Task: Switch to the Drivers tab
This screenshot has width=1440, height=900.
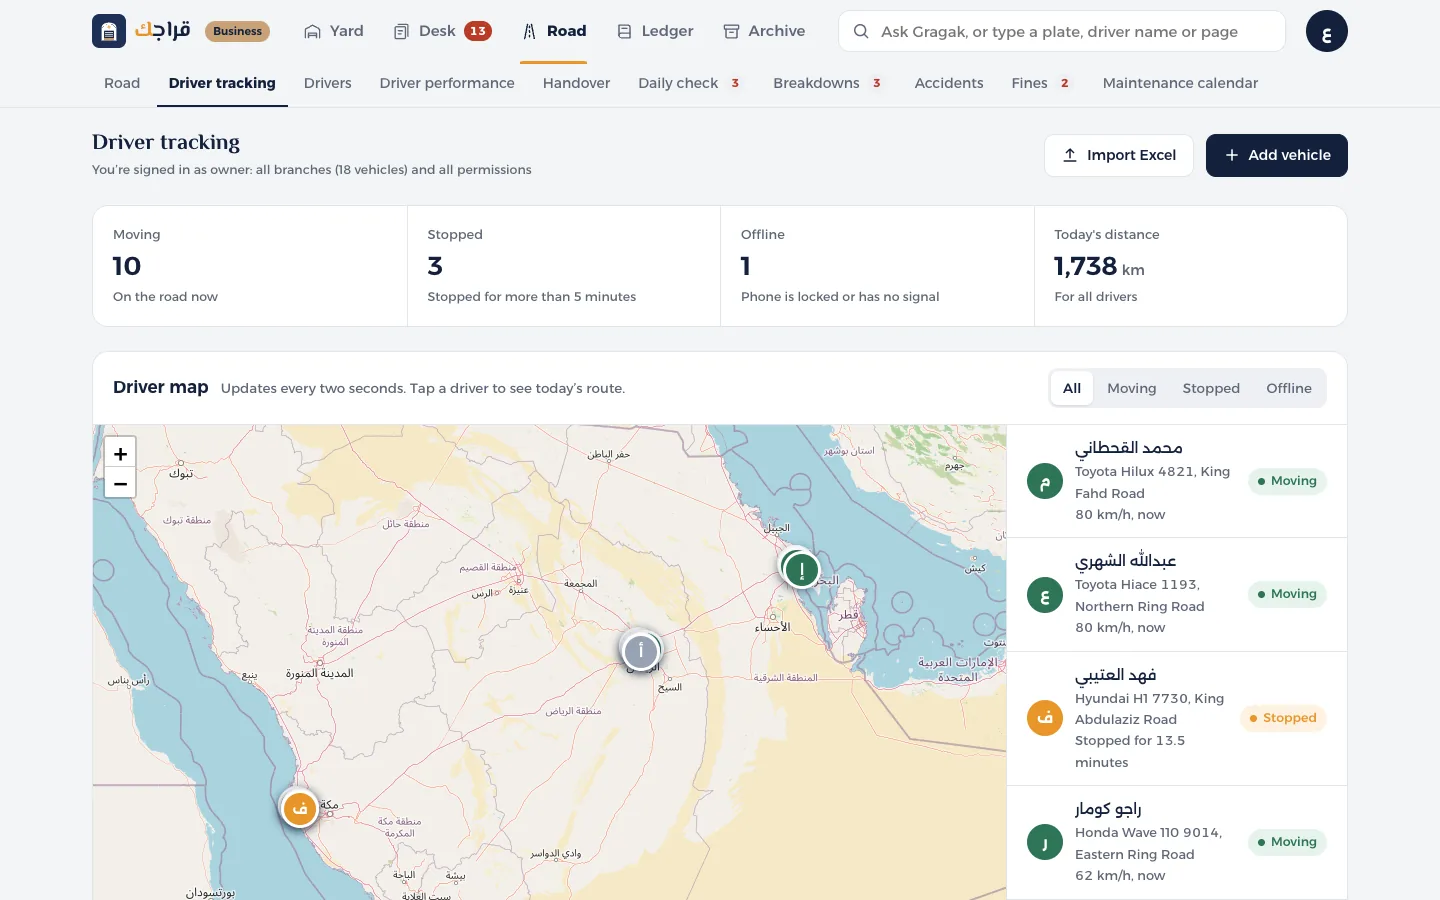Action: click(x=328, y=83)
